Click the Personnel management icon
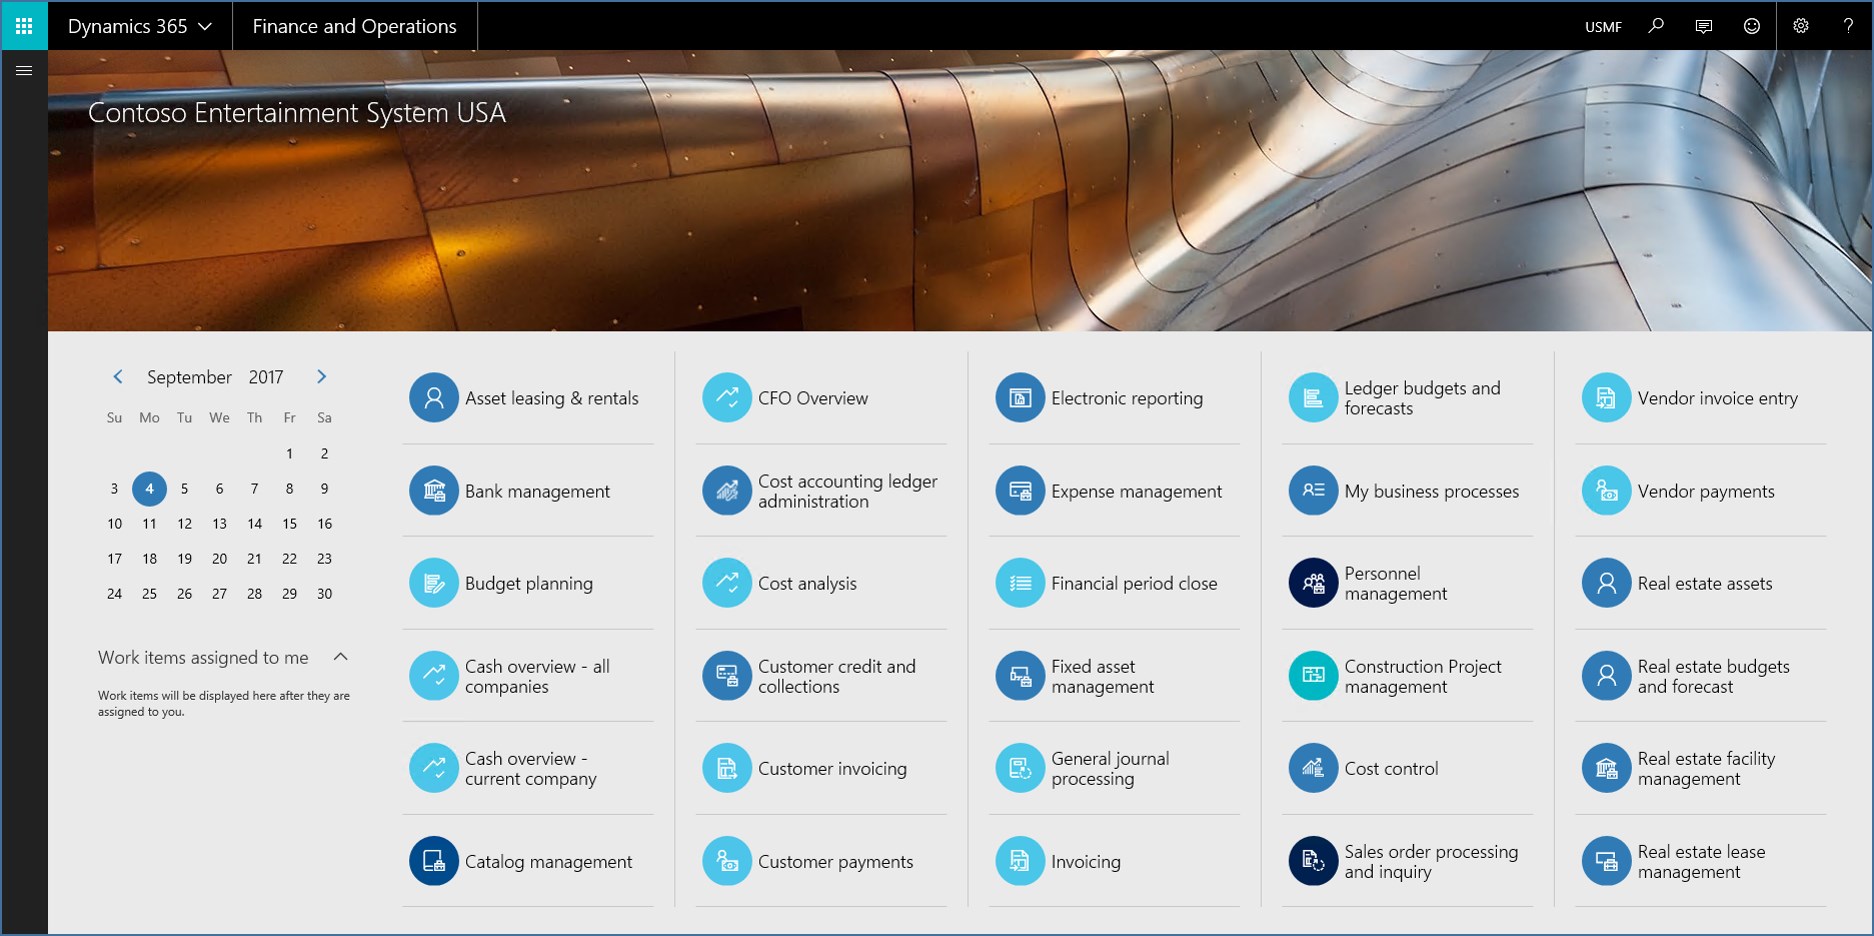 point(1313,583)
